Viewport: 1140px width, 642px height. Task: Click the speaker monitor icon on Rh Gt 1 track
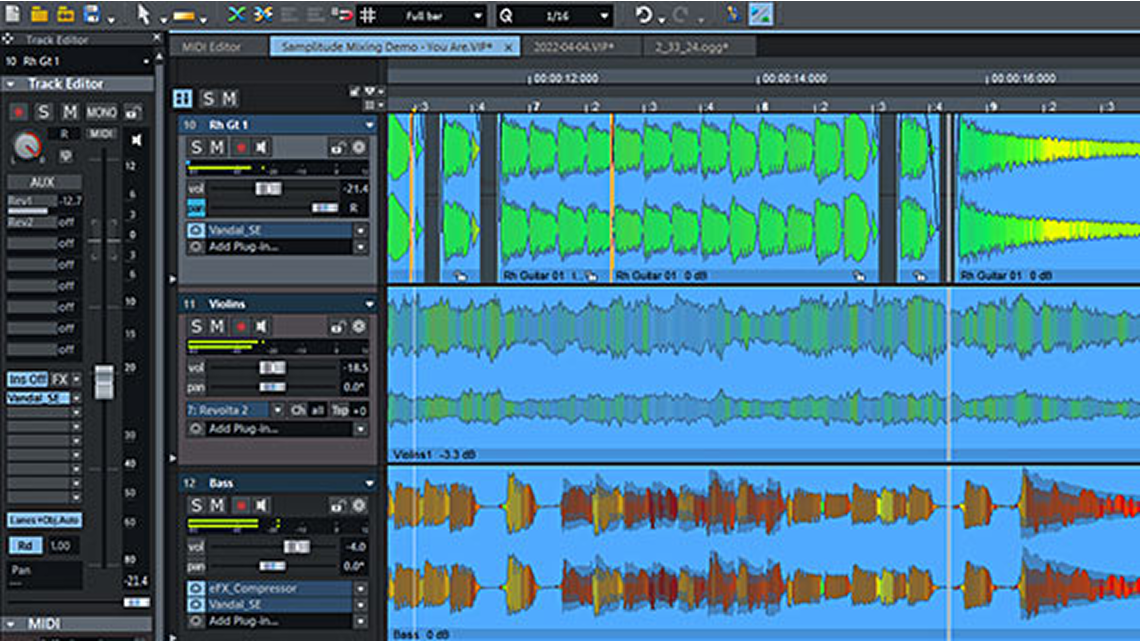[x=262, y=148]
